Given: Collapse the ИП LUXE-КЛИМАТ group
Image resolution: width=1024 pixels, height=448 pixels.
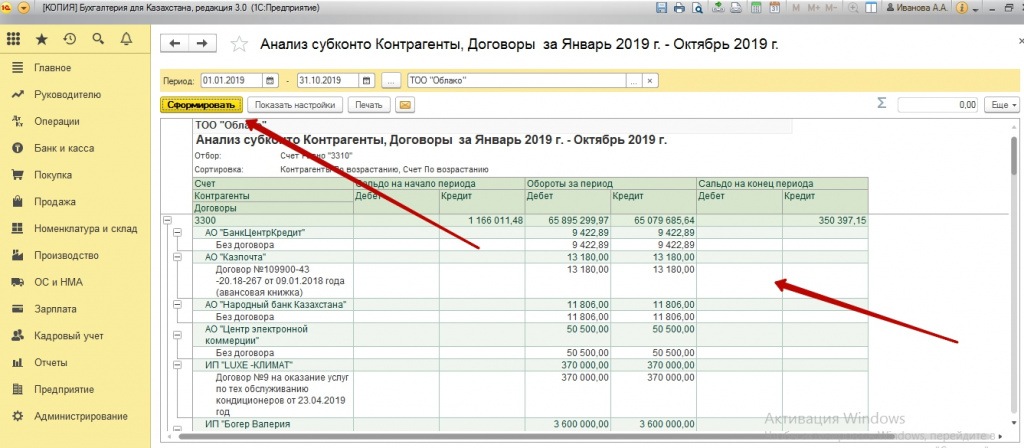Looking at the screenshot, I should pos(176,364).
